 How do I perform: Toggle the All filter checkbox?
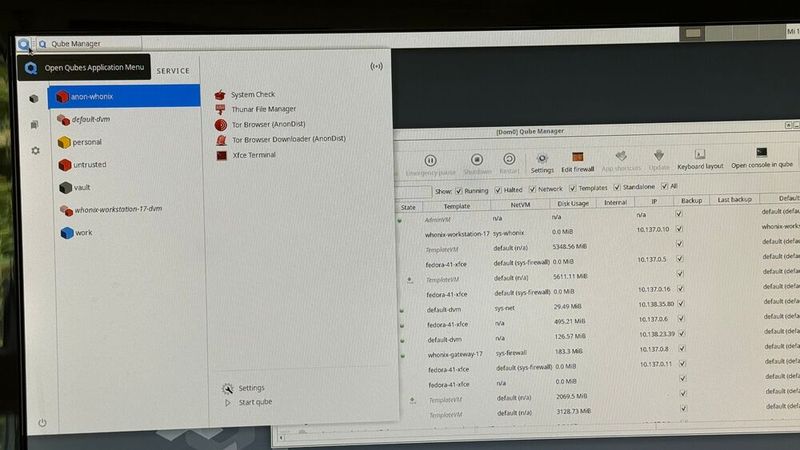click(x=664, y=186)
